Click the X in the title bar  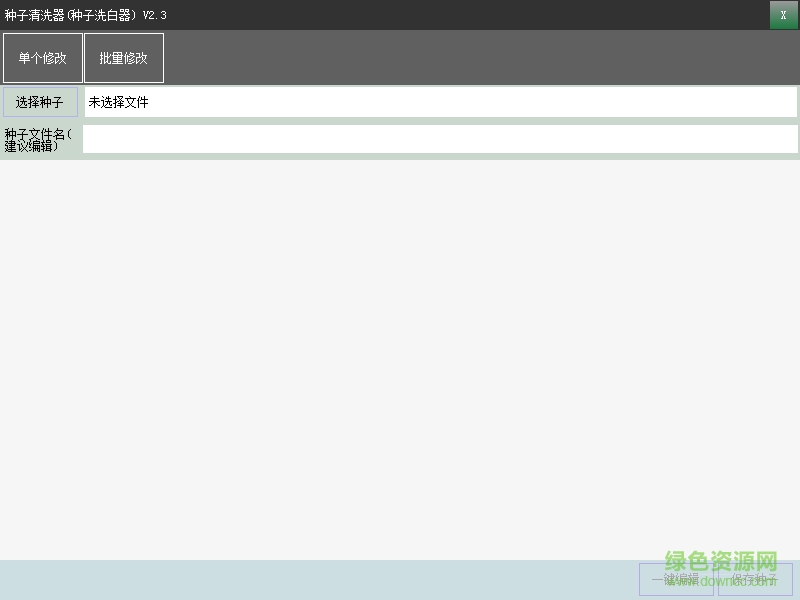(x=781, y=15)
